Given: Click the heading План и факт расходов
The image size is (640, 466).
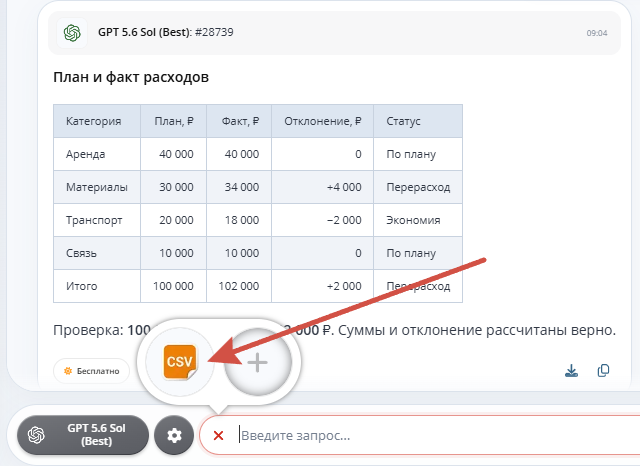Looking at the screenshot, I should [x=131, y=77].
